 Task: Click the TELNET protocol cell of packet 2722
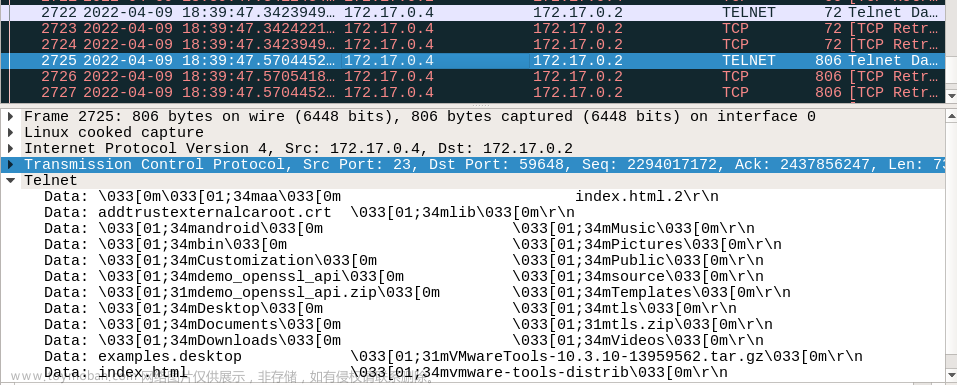click(x=748, y=12)
